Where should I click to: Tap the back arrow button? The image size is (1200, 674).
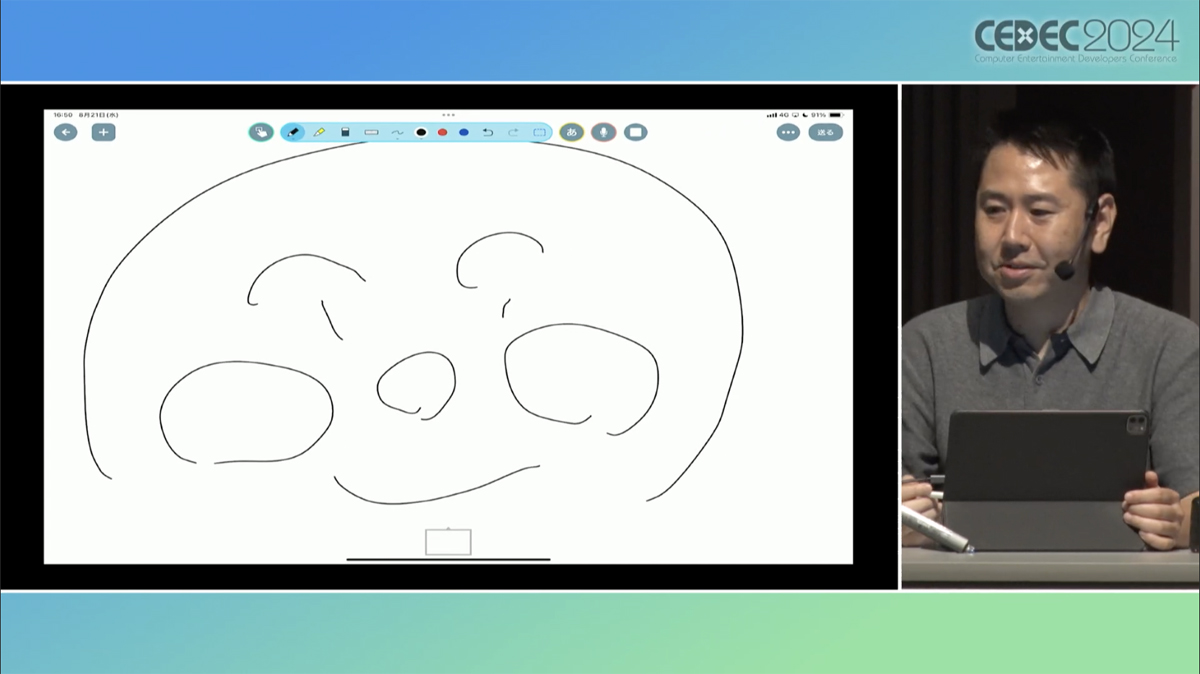66,132
